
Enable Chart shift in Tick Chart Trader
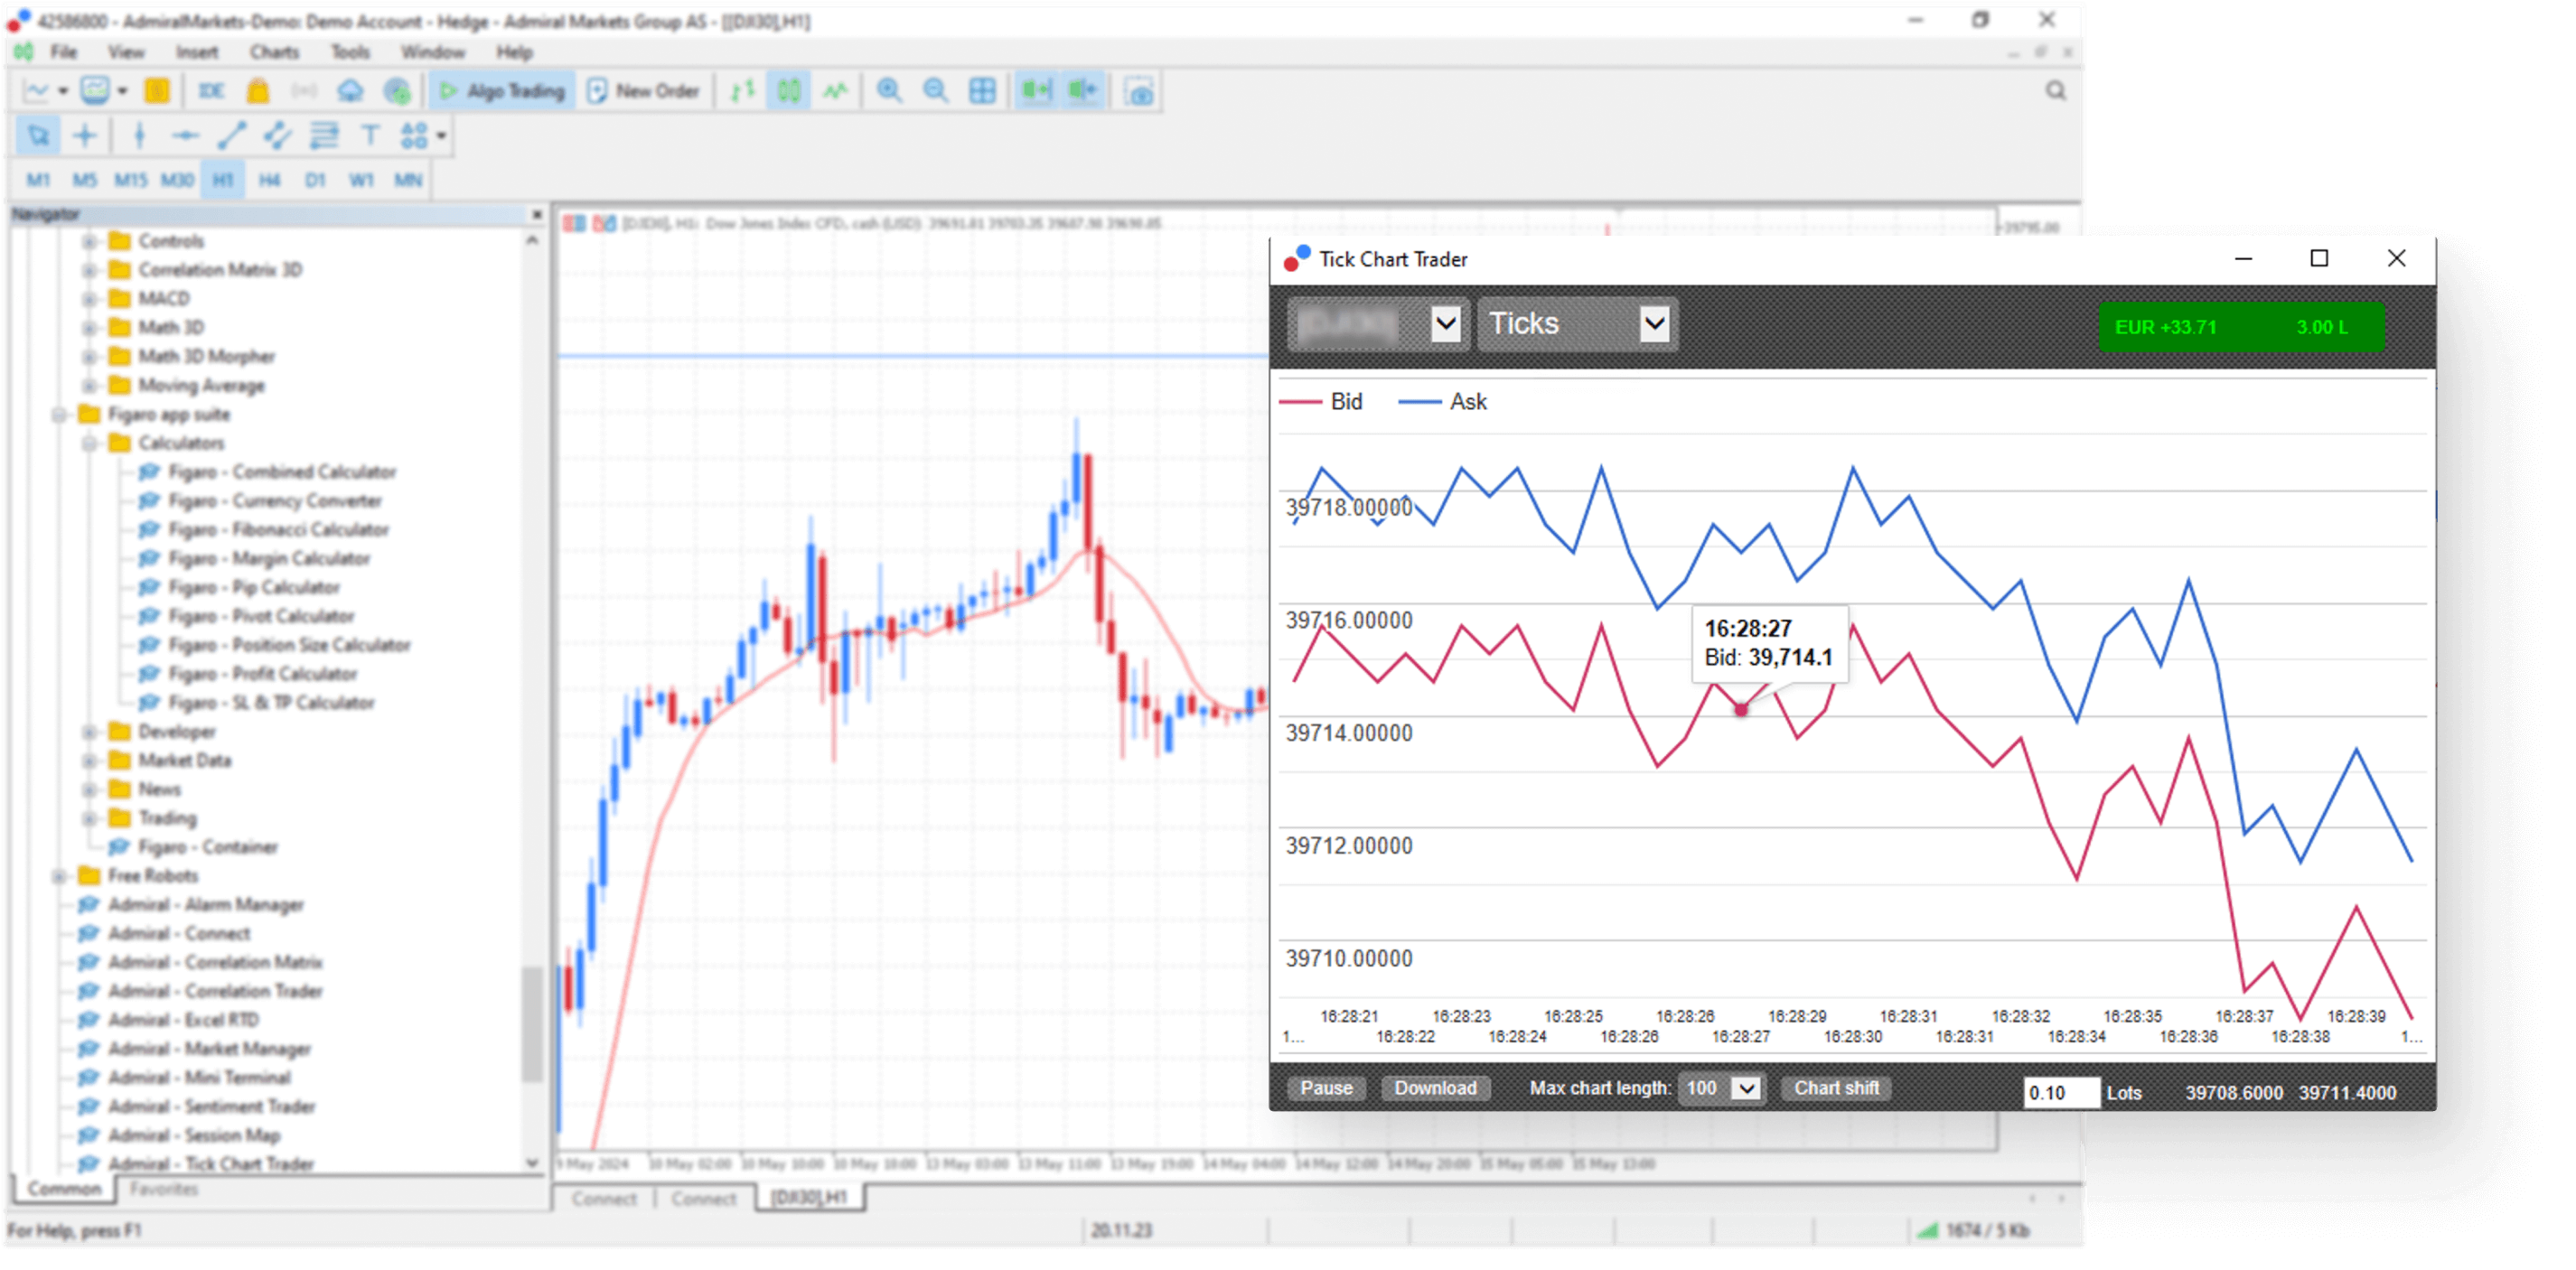coord(1835,1088)
